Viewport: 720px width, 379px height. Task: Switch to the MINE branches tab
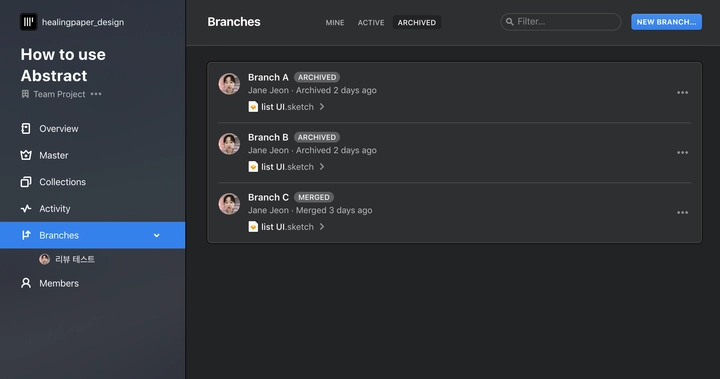335,23
